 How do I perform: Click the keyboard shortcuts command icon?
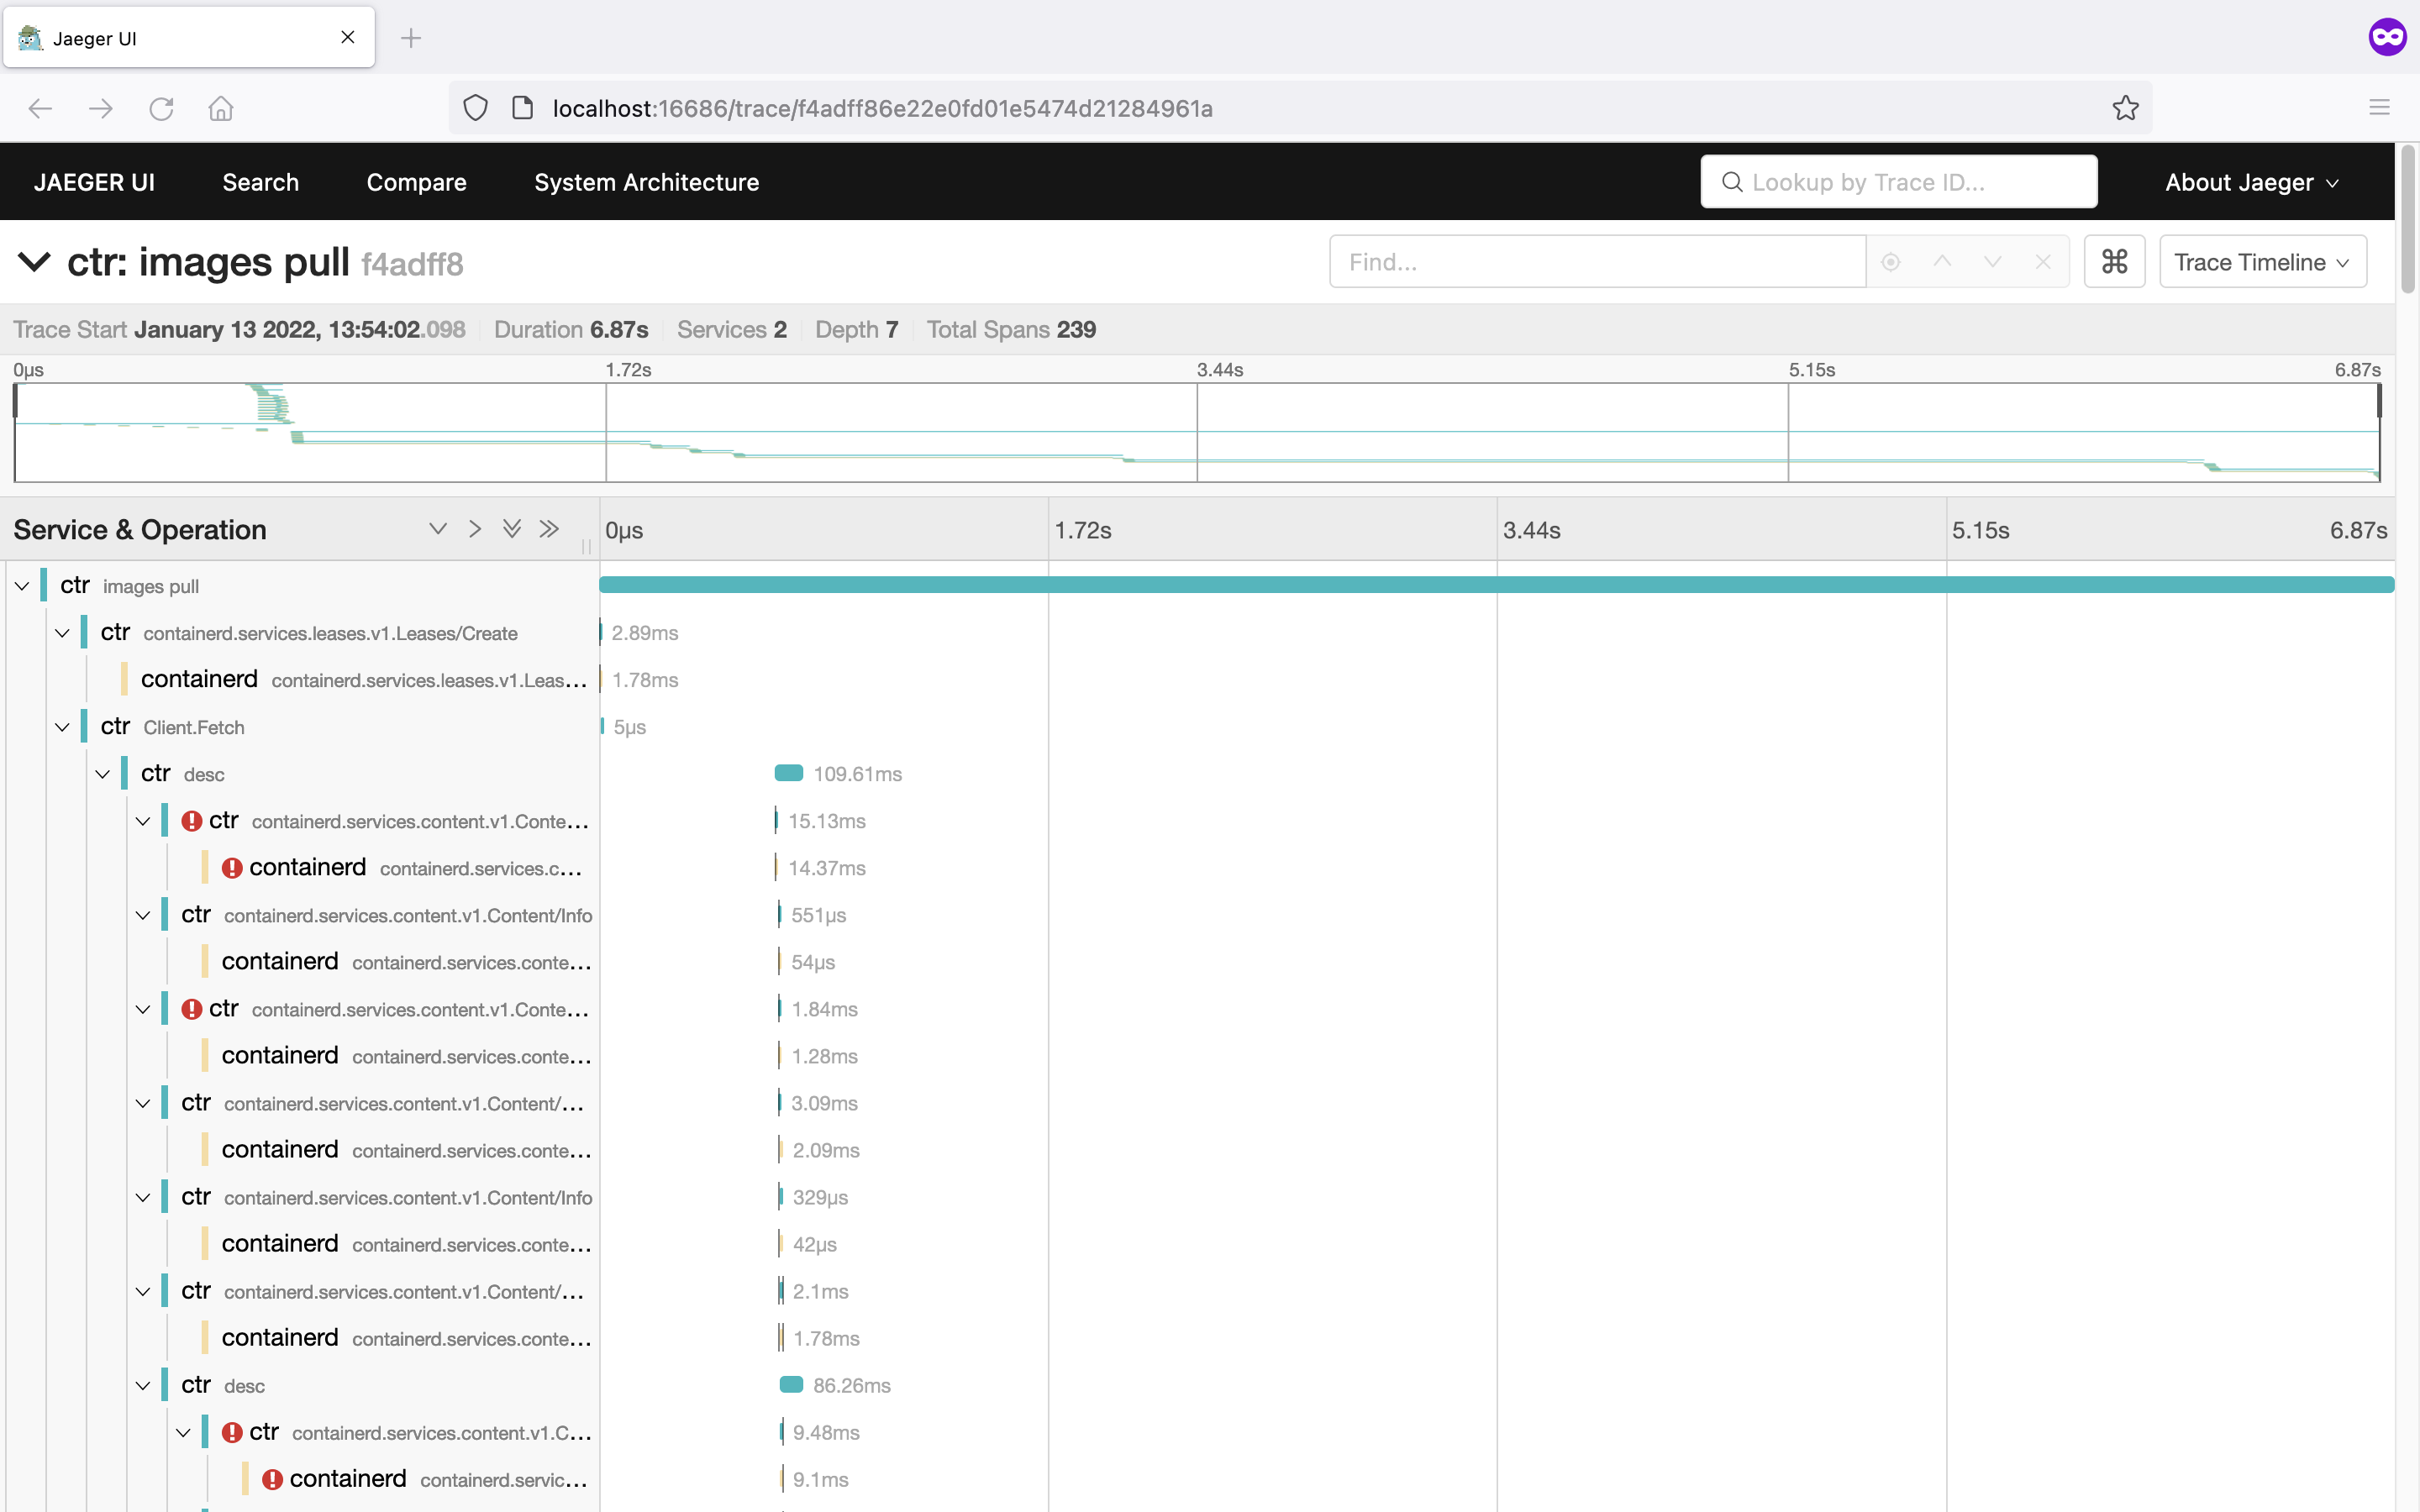[2114, 262]
